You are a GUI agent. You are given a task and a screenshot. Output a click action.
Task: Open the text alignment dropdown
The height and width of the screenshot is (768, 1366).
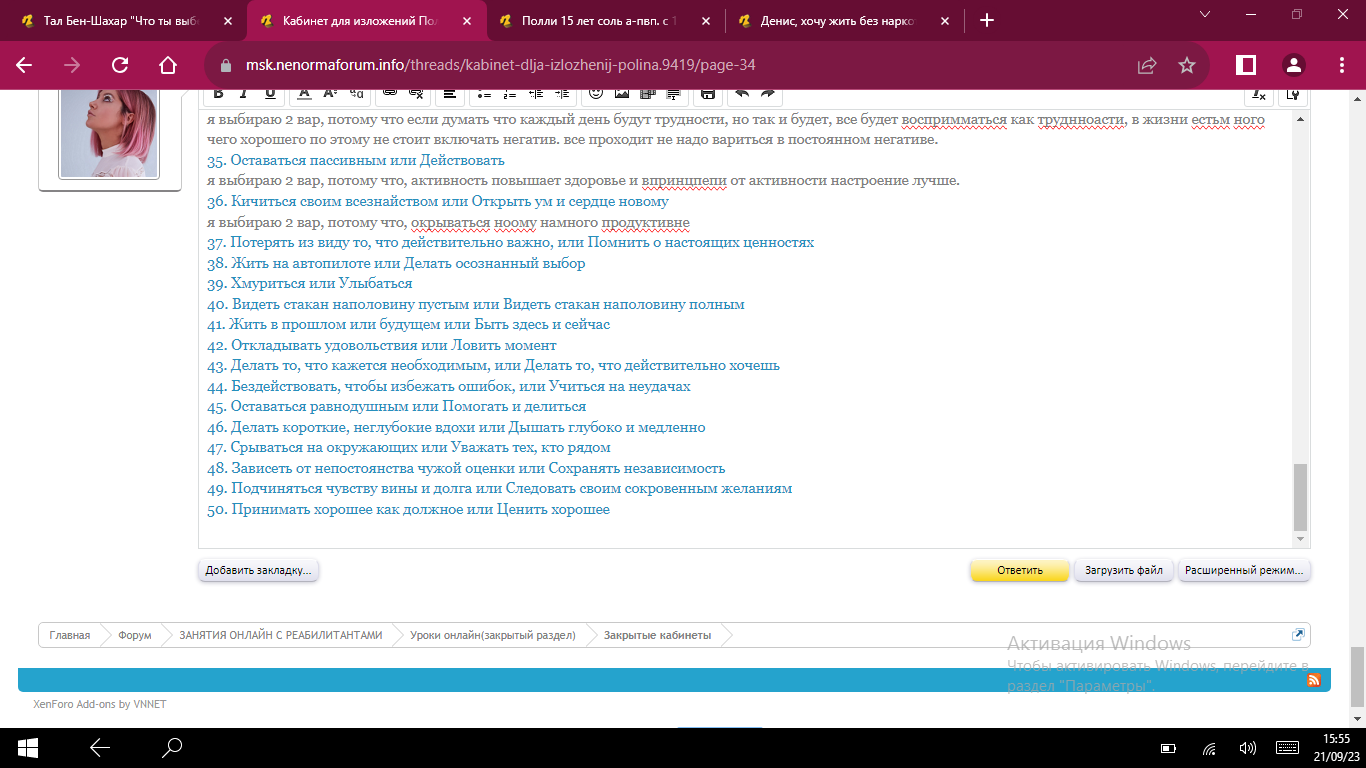tap(450, 93)
